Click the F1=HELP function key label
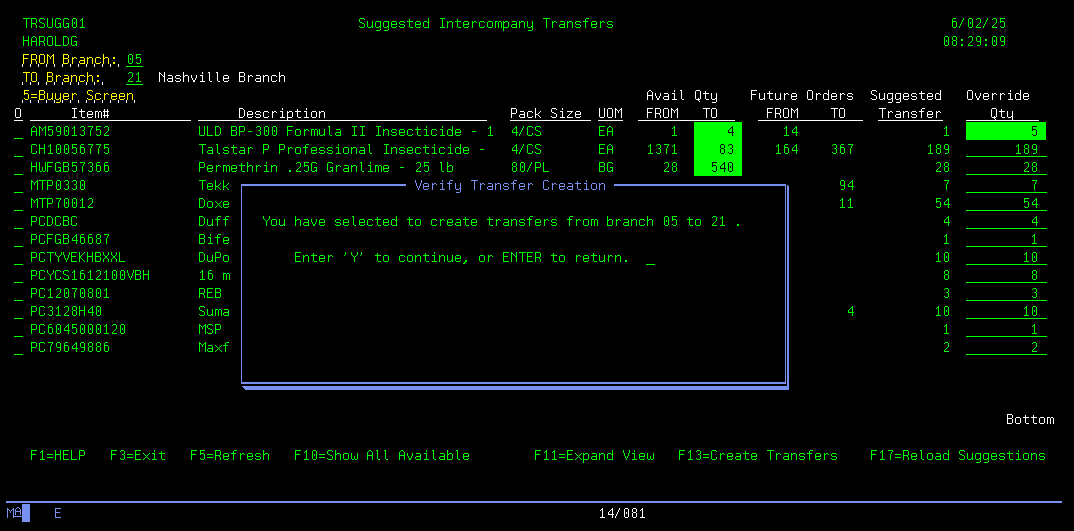The width and height of the screenshot is (1074, 531). pos(57,455)
